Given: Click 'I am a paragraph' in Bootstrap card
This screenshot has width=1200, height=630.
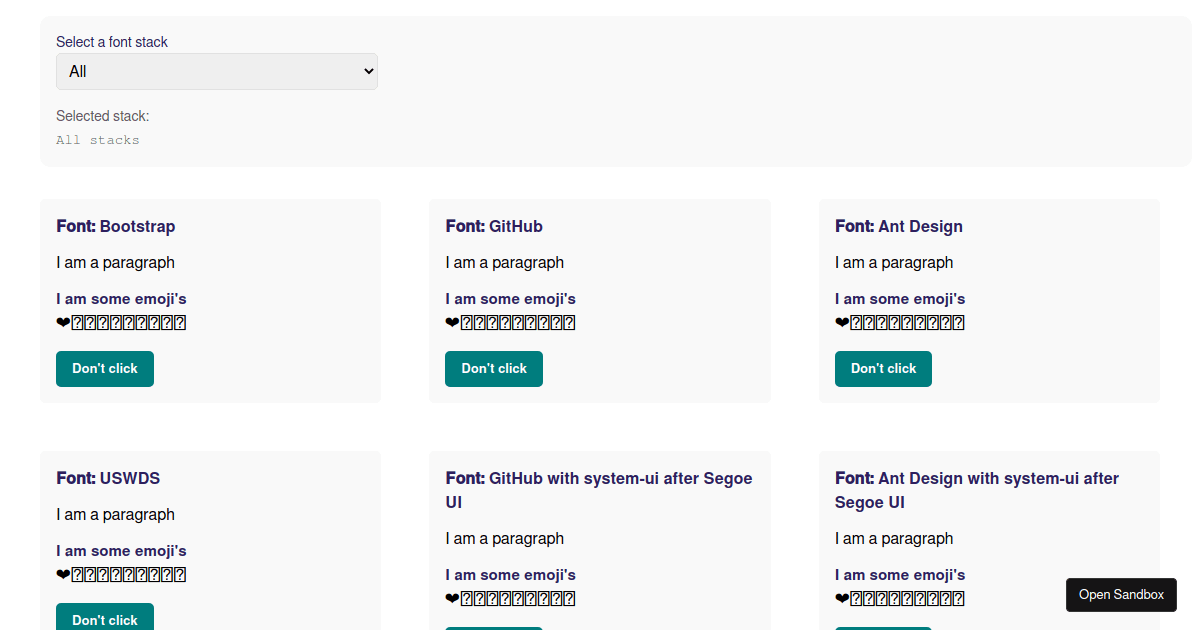Looking at the screenshot, I should [115, 263].
